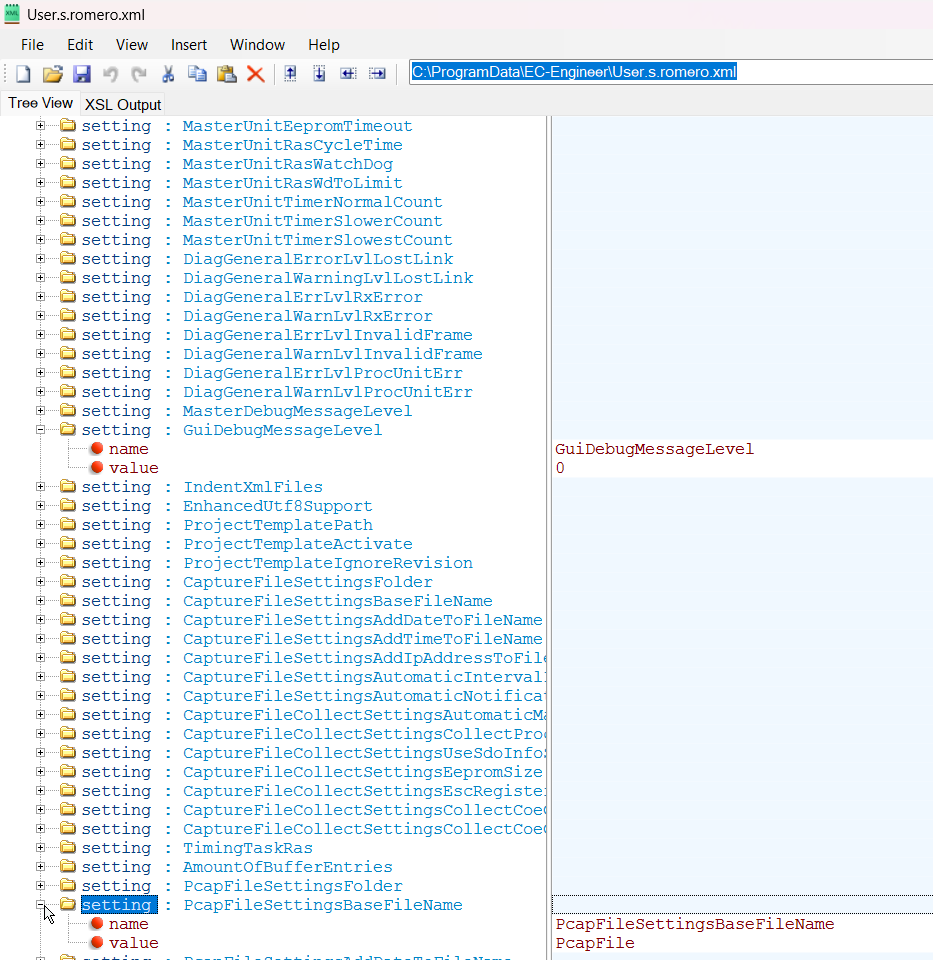Collapse the GuiDebugMessageLevel setting node
The width and height of the screenshot is (933, 960).
(41, 430)
